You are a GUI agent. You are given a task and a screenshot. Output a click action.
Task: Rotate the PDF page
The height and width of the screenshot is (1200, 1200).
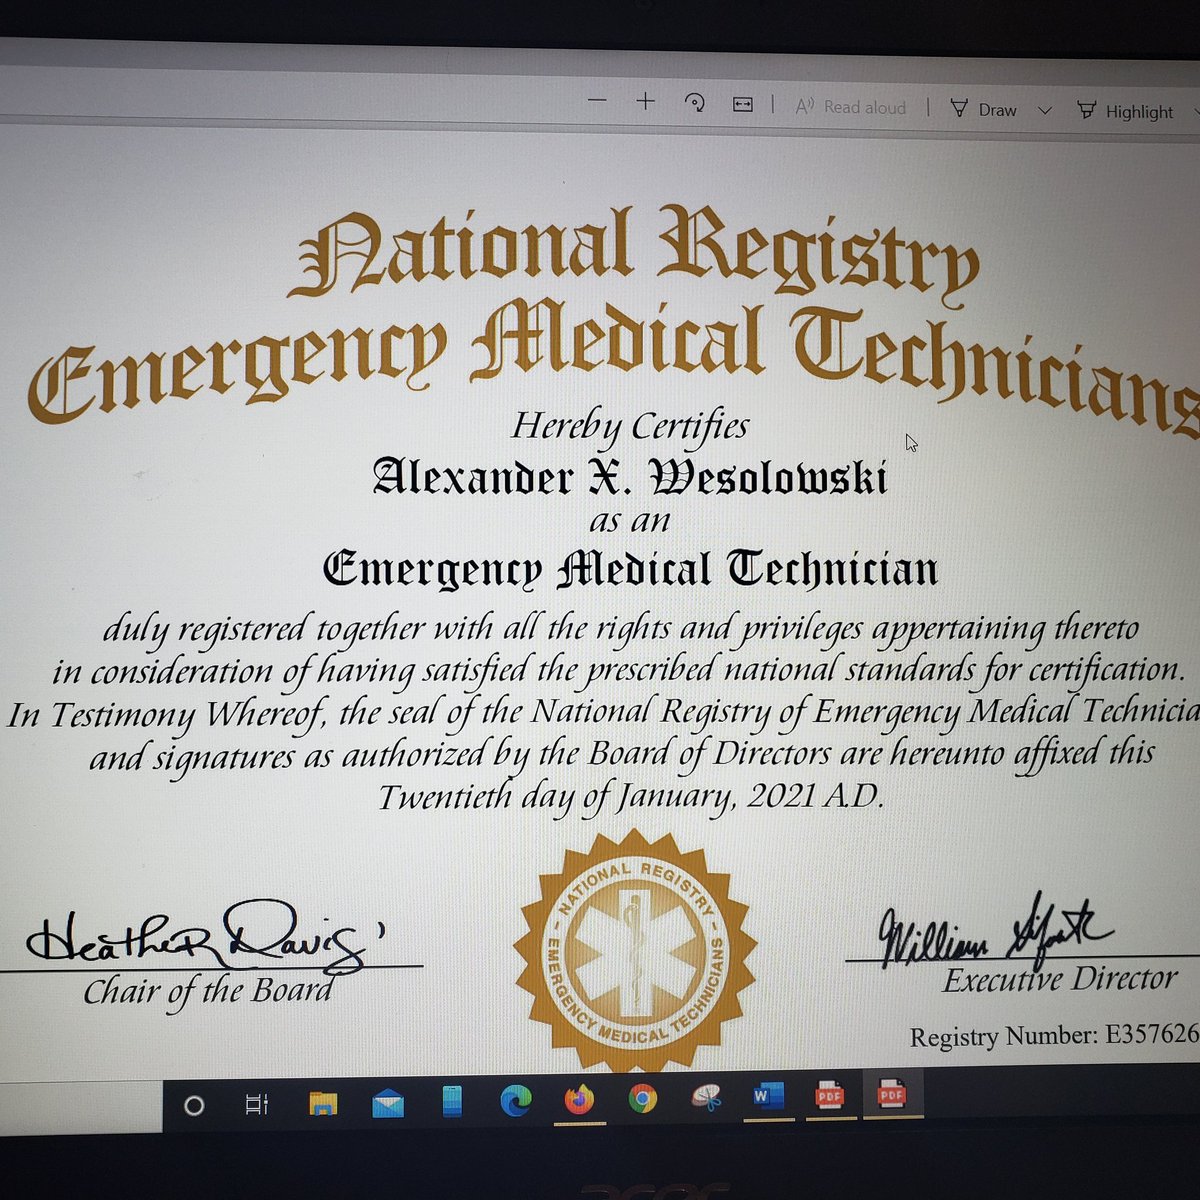[x=694, y=103]
